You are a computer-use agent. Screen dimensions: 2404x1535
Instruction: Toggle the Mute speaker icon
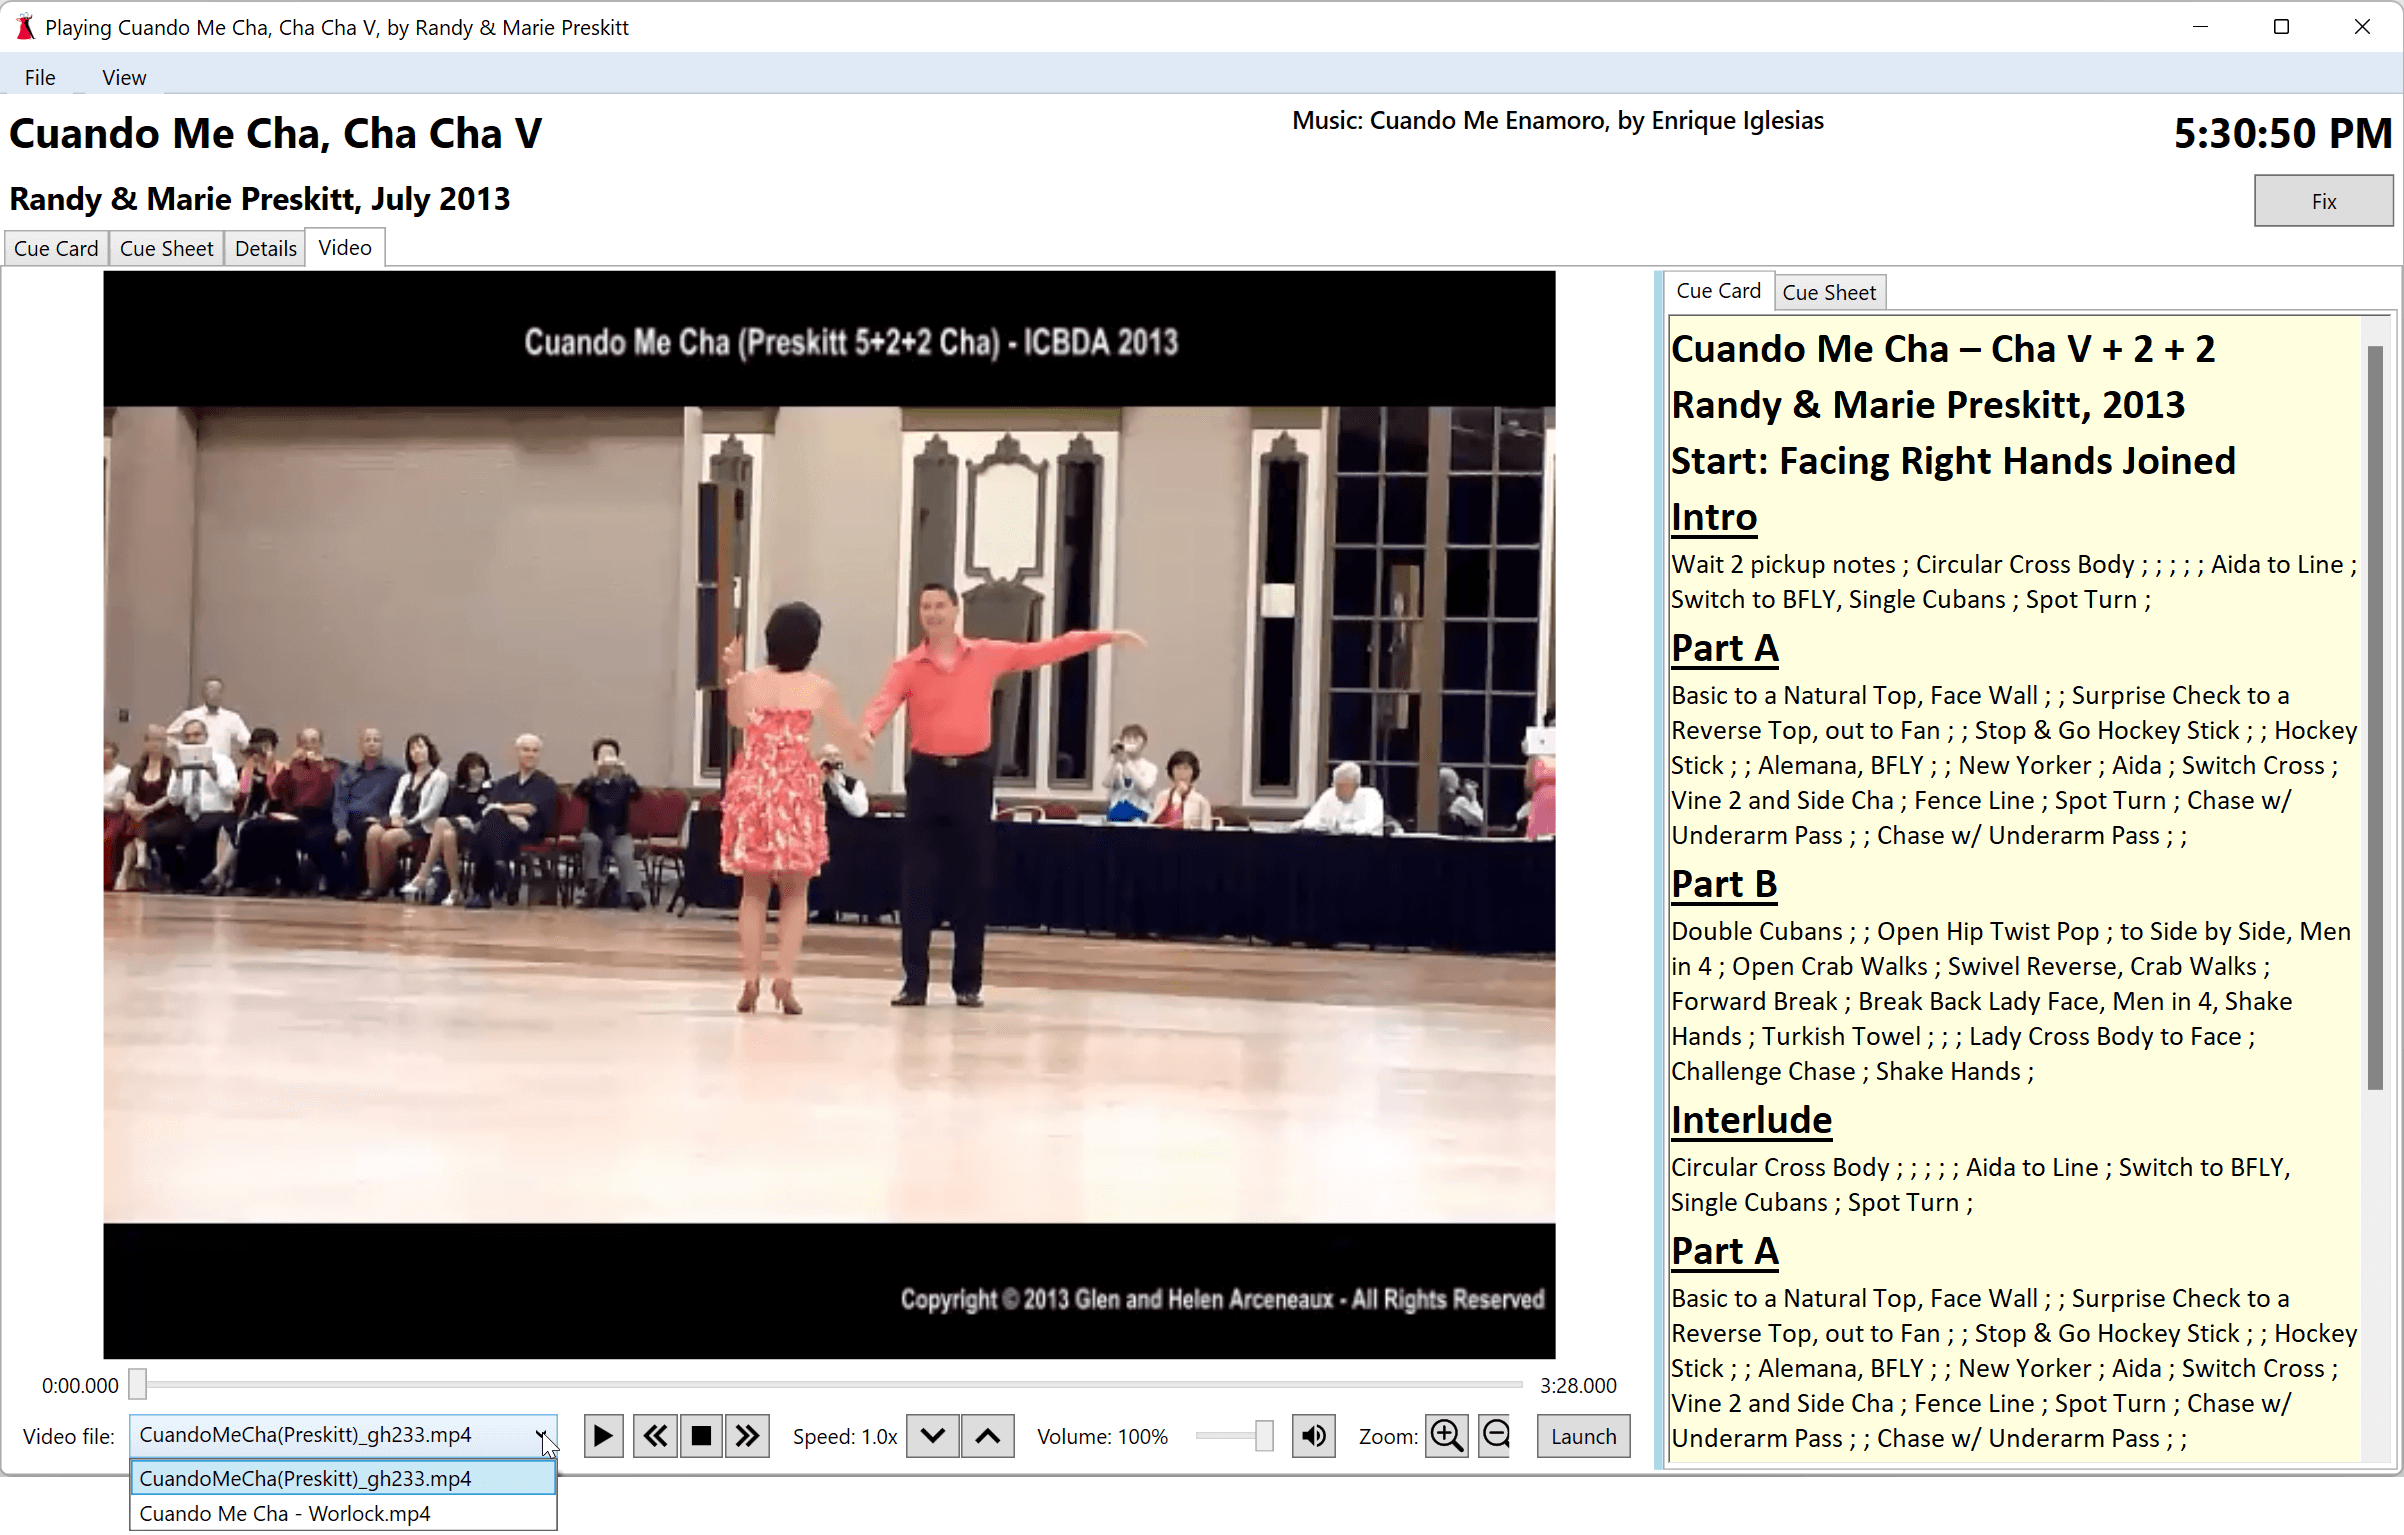(x=1312, y=1435)
